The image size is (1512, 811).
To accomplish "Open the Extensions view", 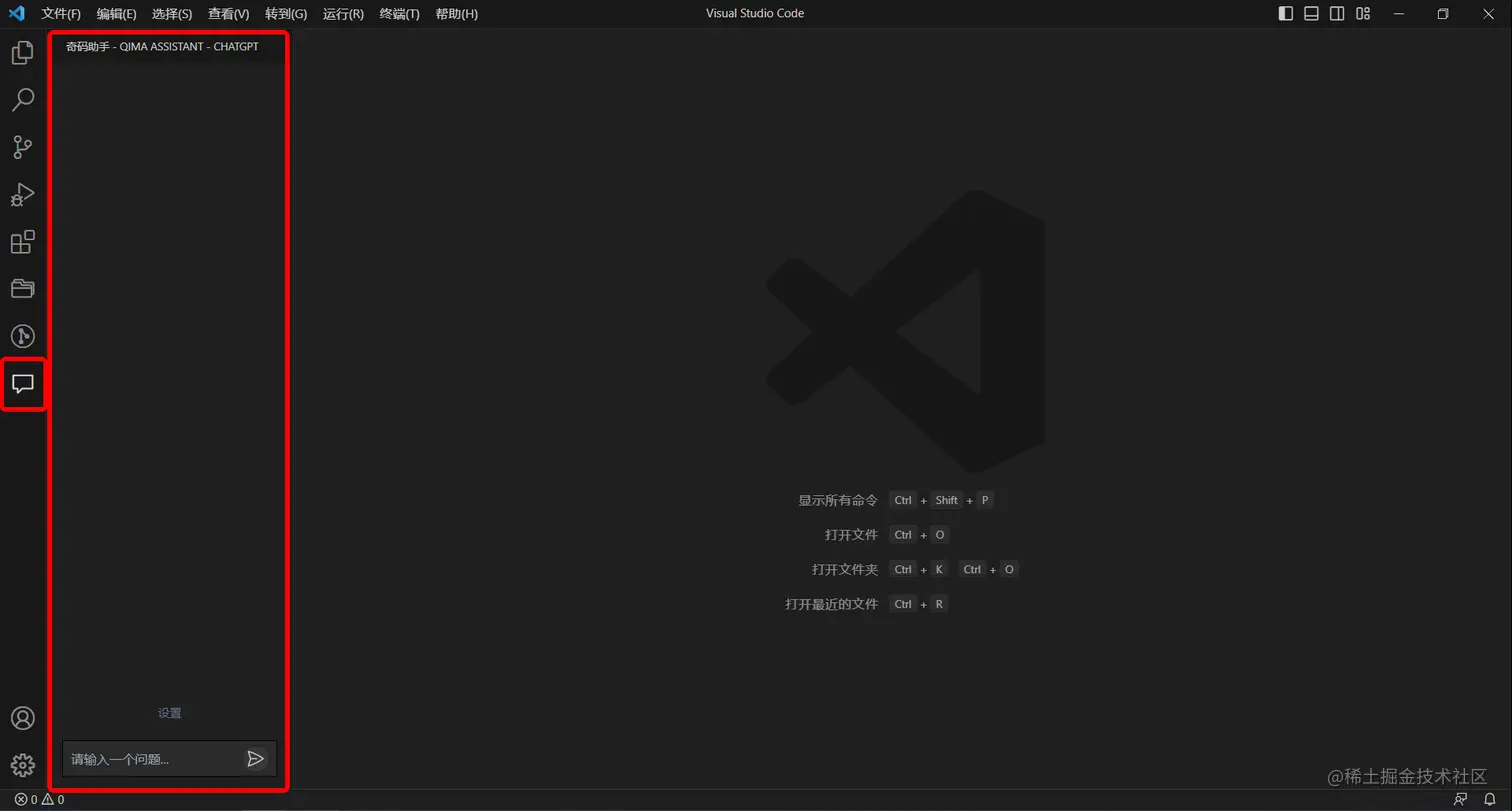I will point(22,242).
